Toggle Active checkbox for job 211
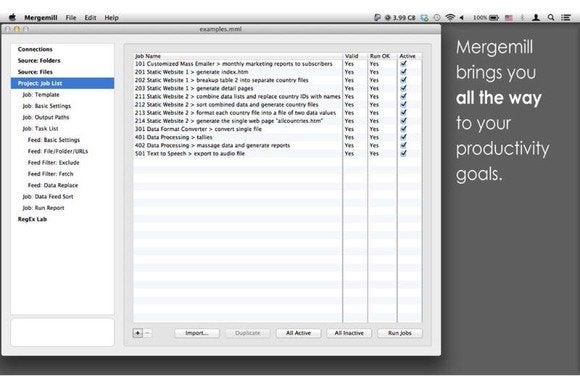Screen dimensions: 580x388 tap(404, 96)
